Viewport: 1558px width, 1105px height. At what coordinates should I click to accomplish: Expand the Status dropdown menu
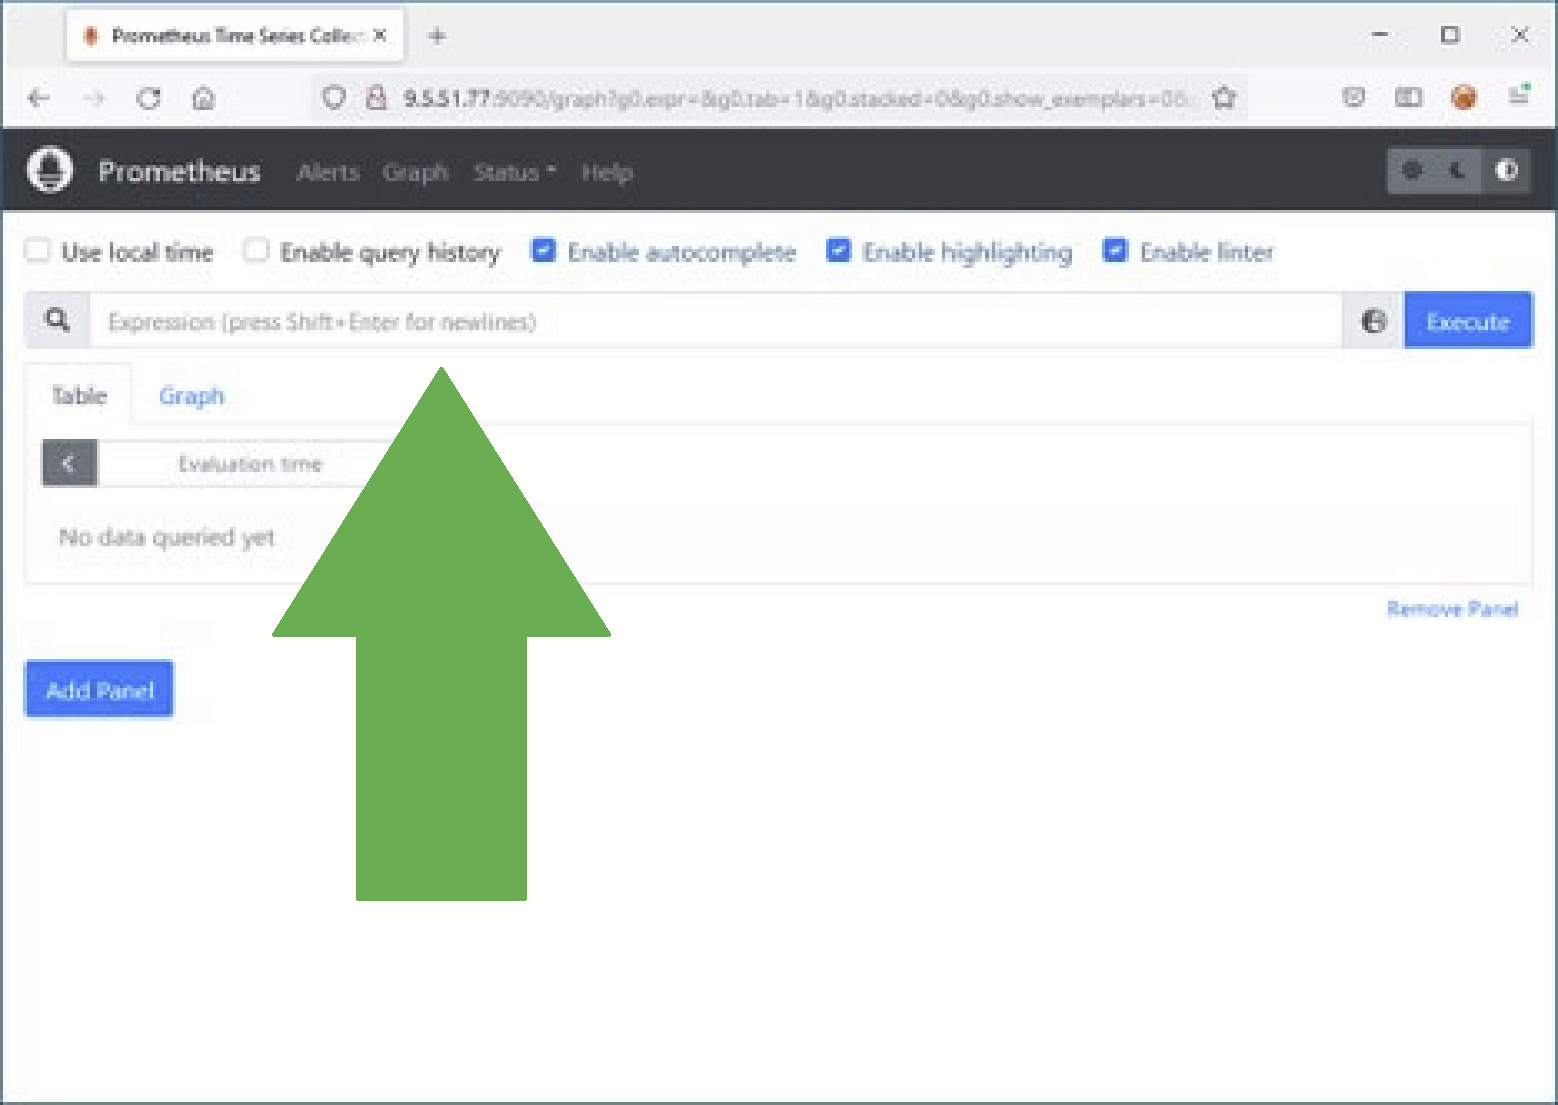(x=514, y=172)
